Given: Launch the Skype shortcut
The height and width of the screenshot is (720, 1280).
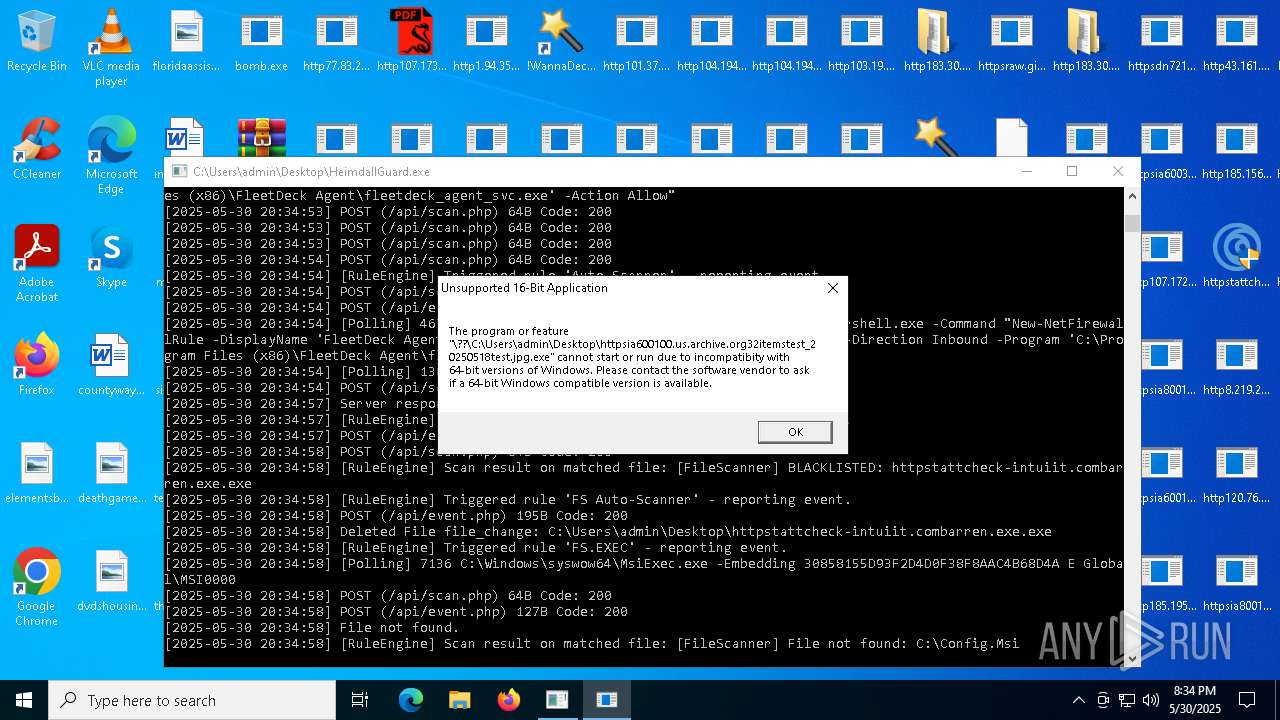Looking at the screenshot, I should pos(111,258).
